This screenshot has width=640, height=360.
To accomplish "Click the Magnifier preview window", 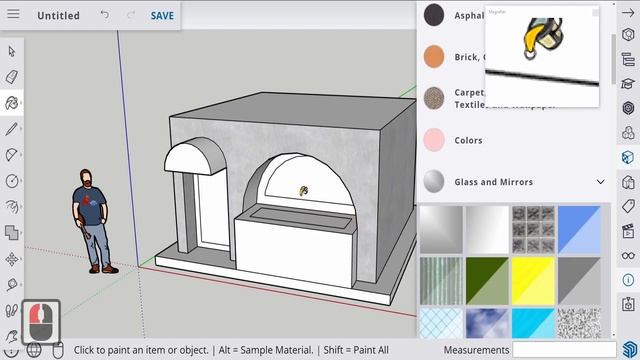I will (542, 57).
